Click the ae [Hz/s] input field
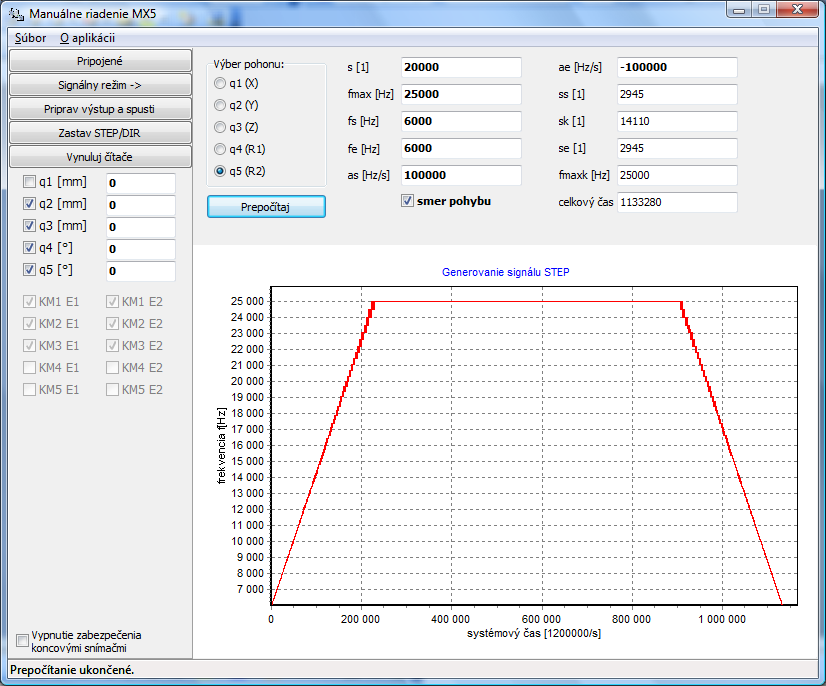Image resolution: width=826 pixels, height=686 pixels. 677,67
